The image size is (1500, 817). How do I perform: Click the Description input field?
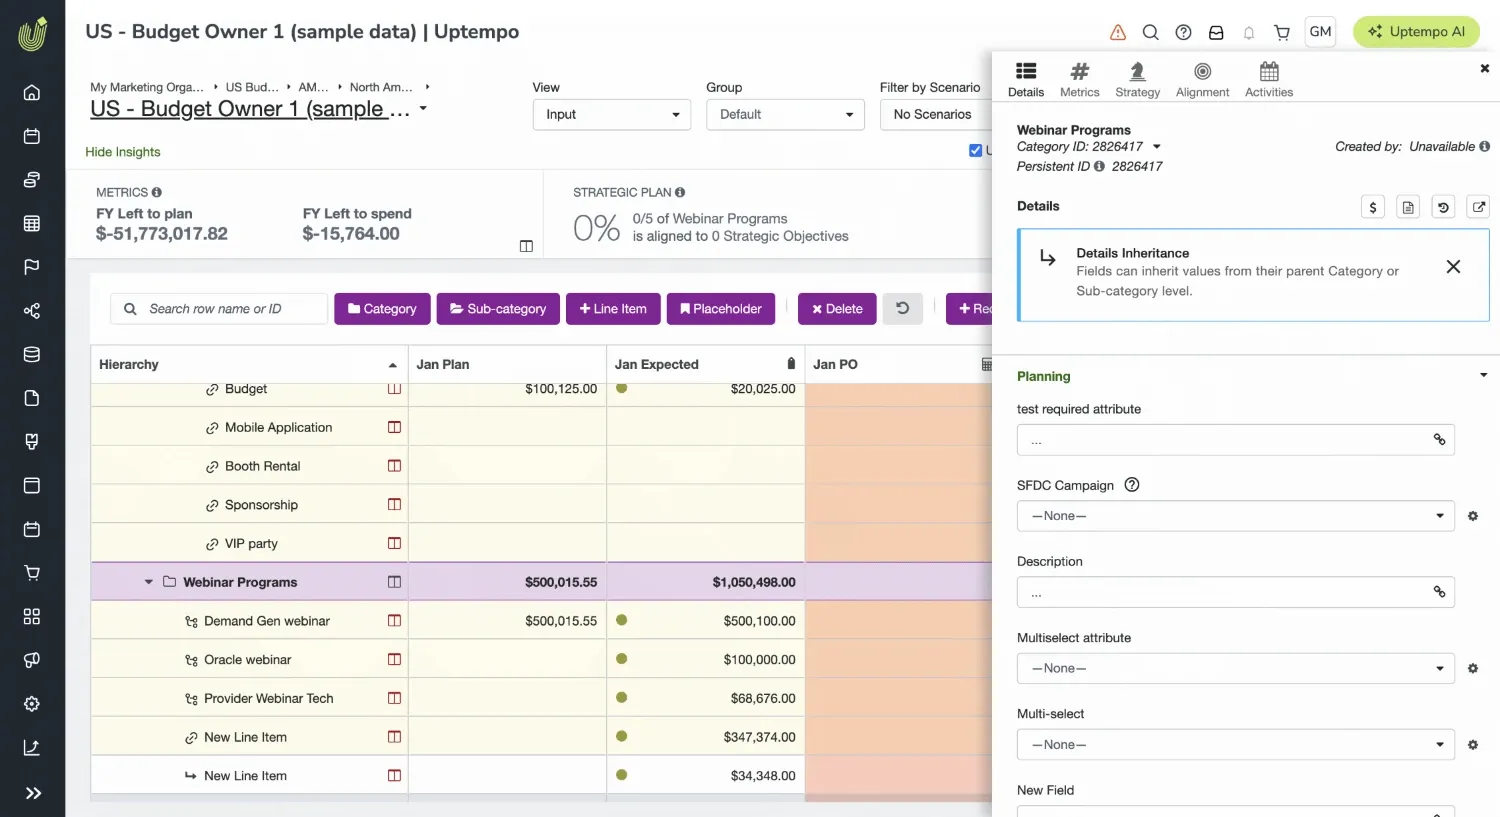pyautogui.click(x=1235, y=592)
